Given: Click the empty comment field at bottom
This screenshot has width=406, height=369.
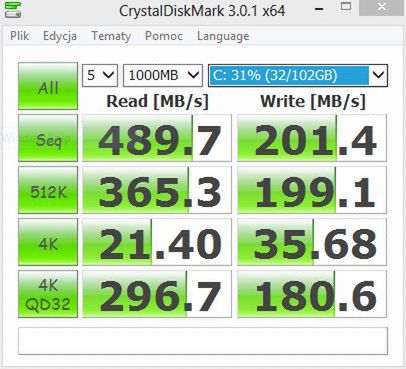Looking at the screenshot, I should [203, 341].
